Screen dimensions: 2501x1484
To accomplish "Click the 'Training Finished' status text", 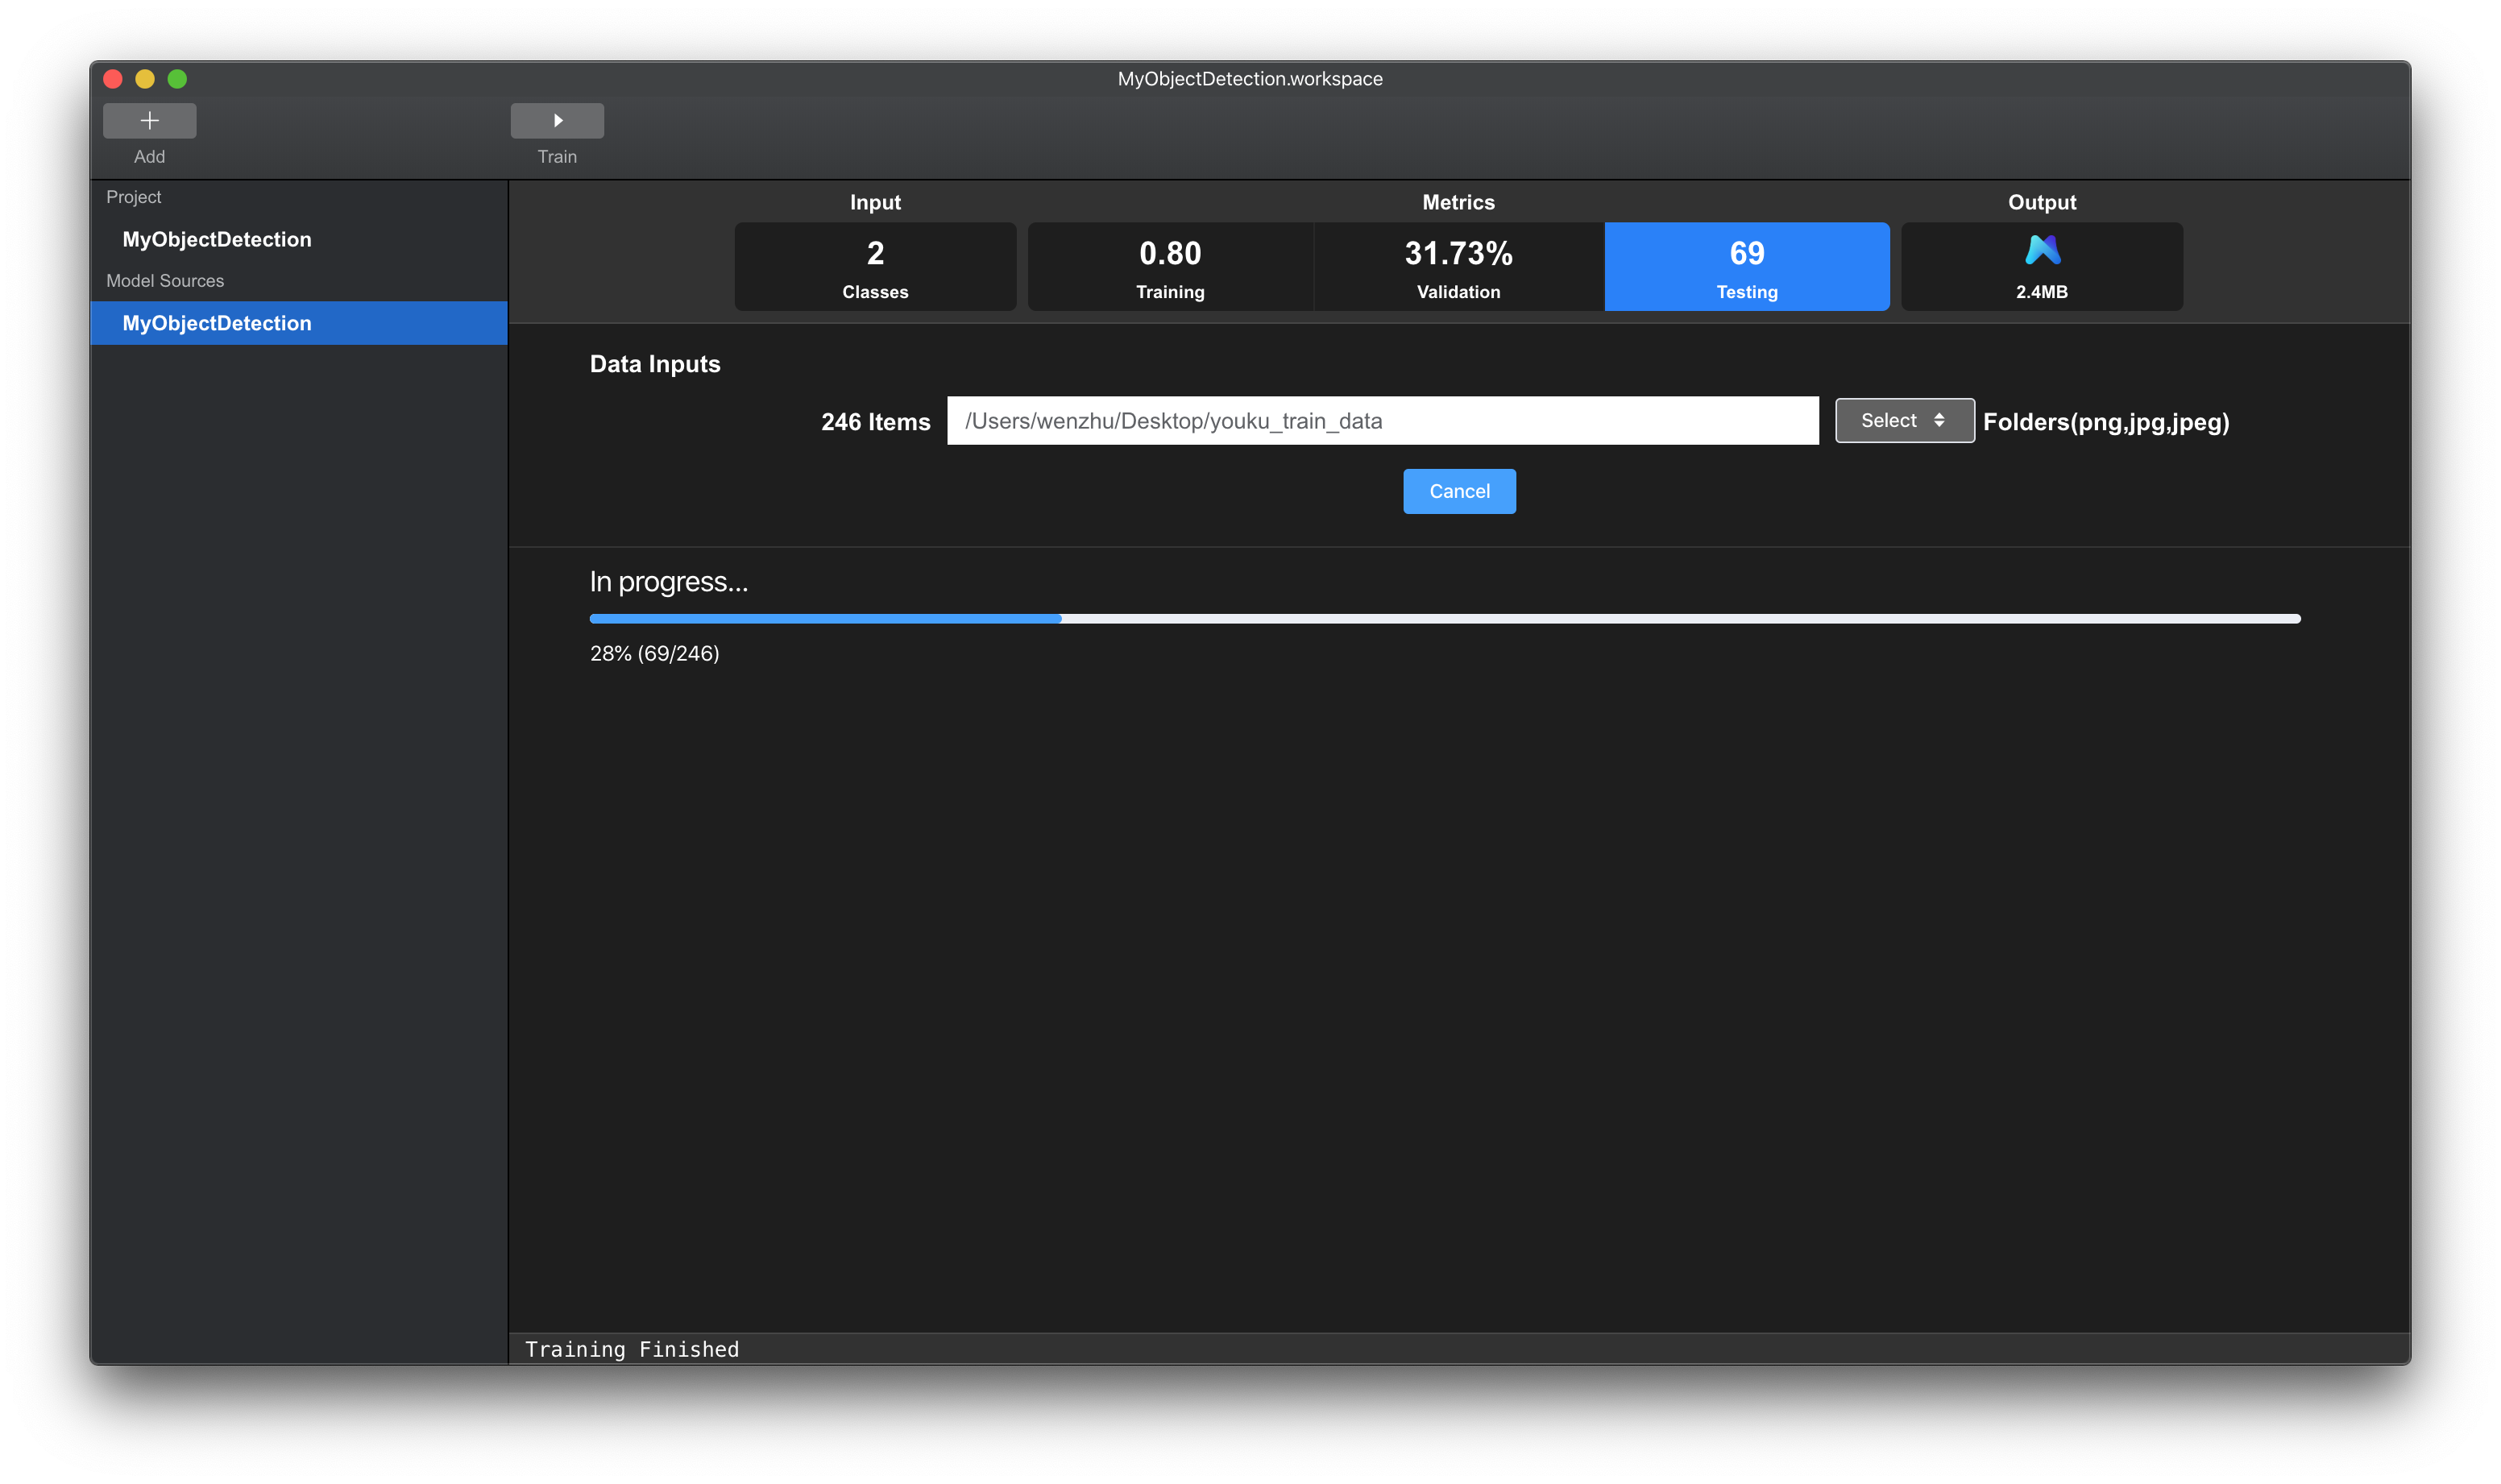I will point(632,1349).
